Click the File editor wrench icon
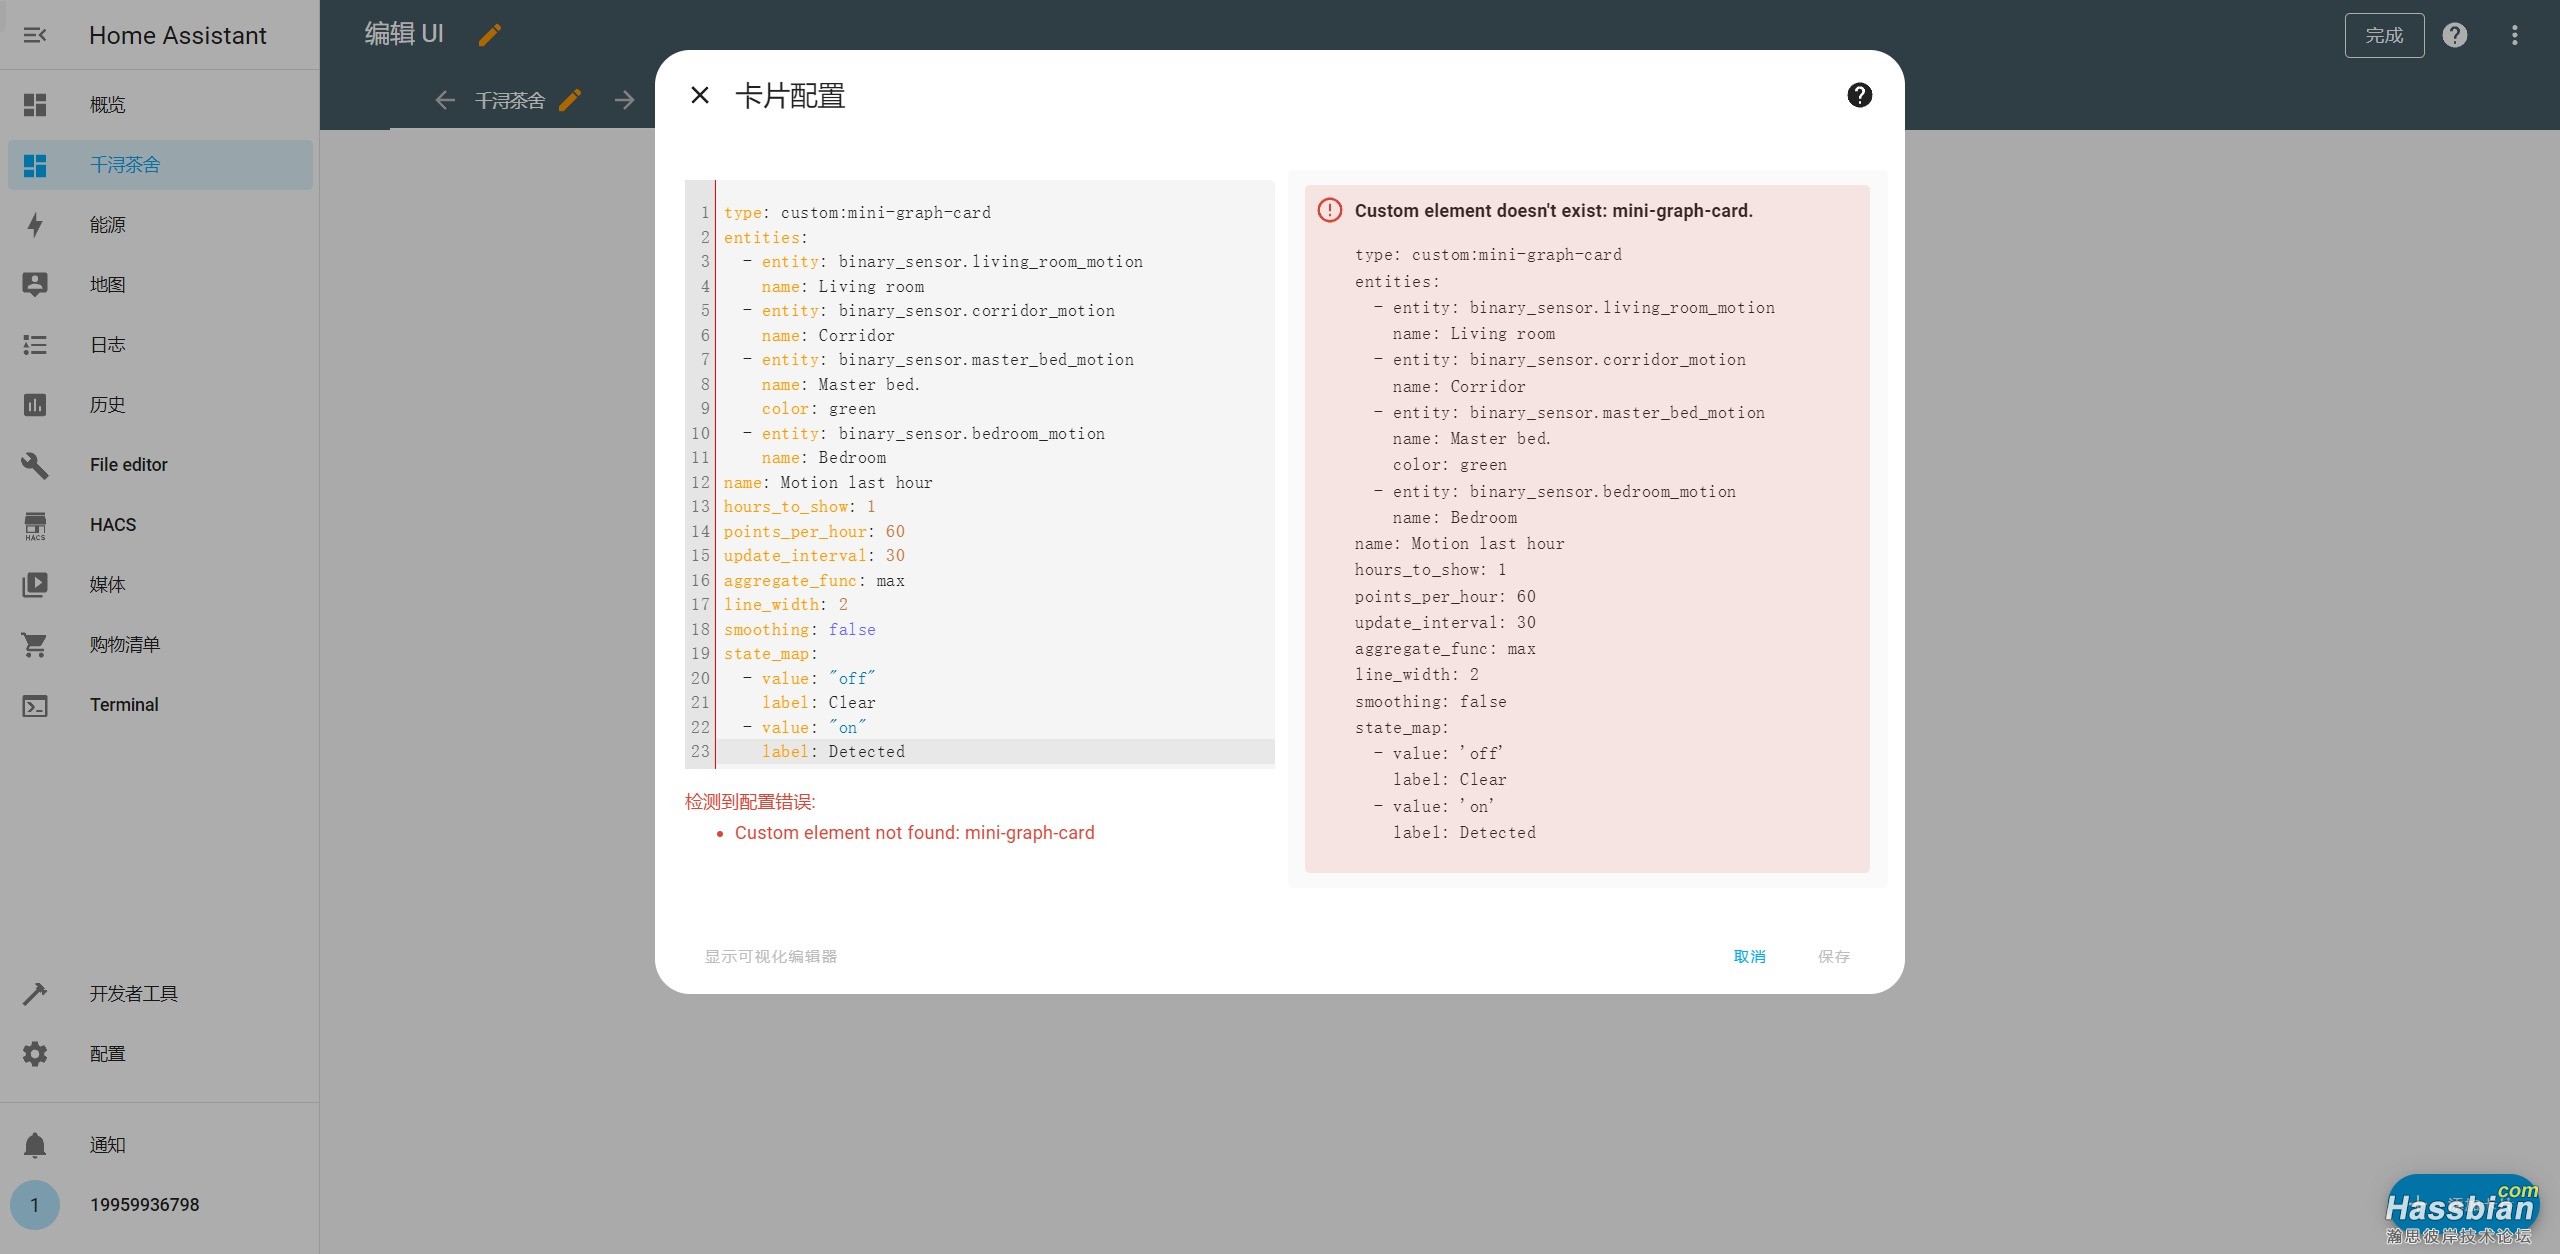This screenshot has height=1254, width=2560. click(x=35, y=465)
